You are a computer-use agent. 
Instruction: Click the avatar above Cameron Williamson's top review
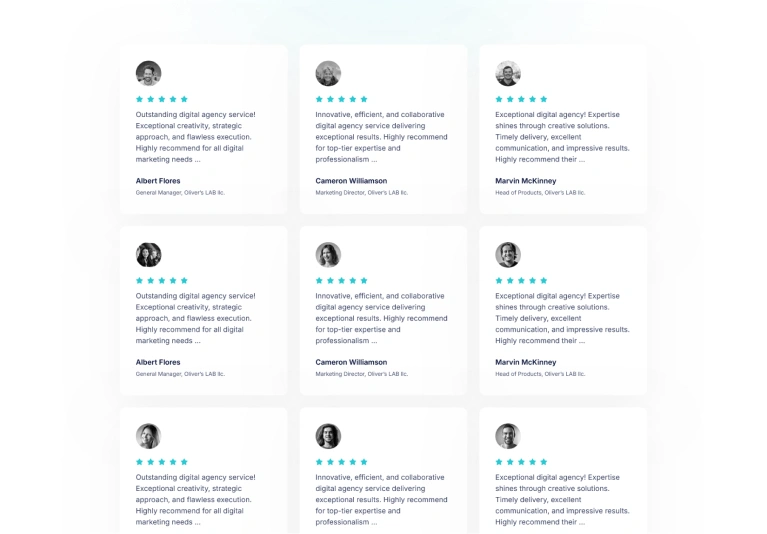click(328, 73)
